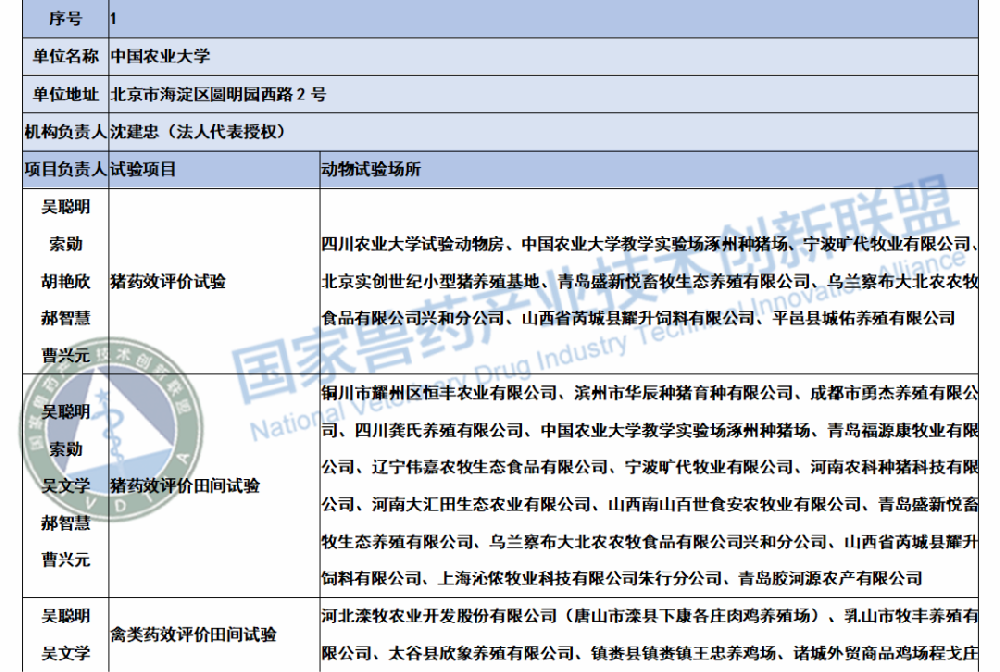This screenshot has width=1000, height=672.
Task: Select the 序号 value cell '1'
Action: pyautogui.click(x=543, y=18)
